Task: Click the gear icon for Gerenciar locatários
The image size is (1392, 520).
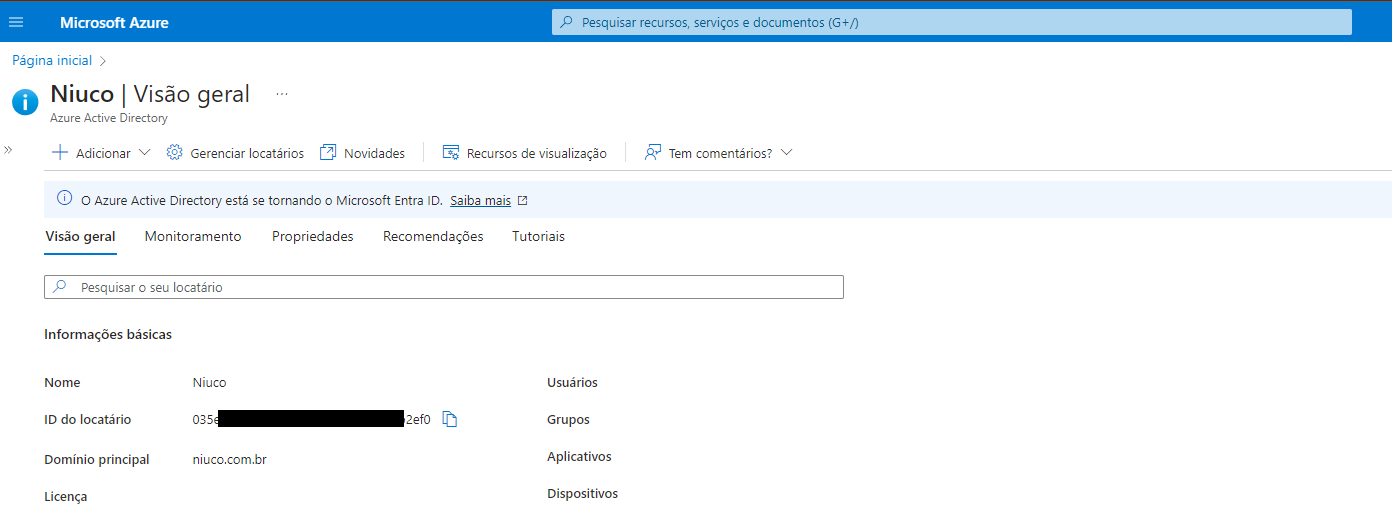Action: [175, 153]
